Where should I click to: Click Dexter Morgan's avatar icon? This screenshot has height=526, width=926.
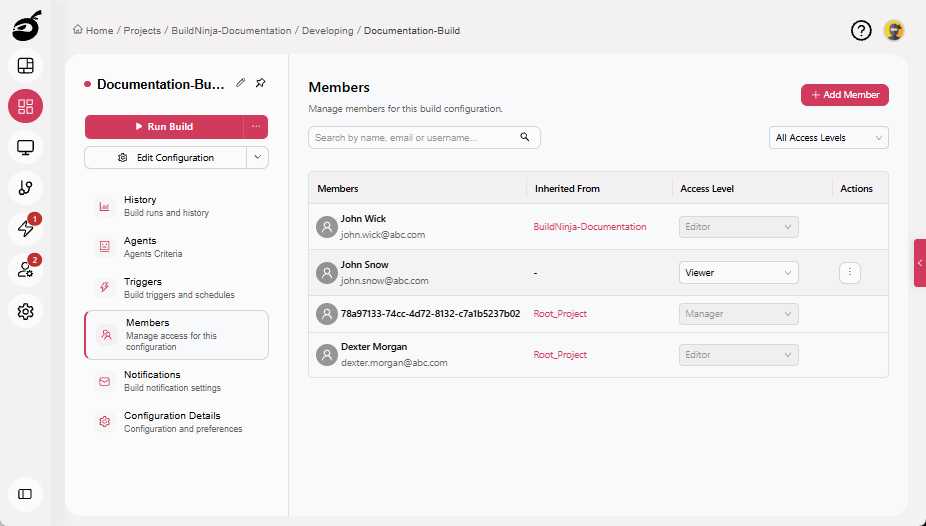(327, 355)
